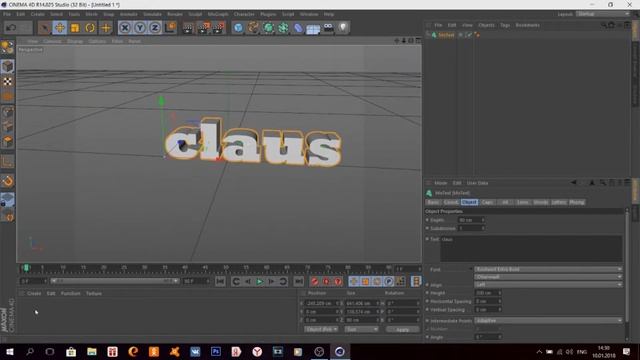640x360 pixels.
Task: Toggle MoText editor visibility dots
Action: [461, 35]
